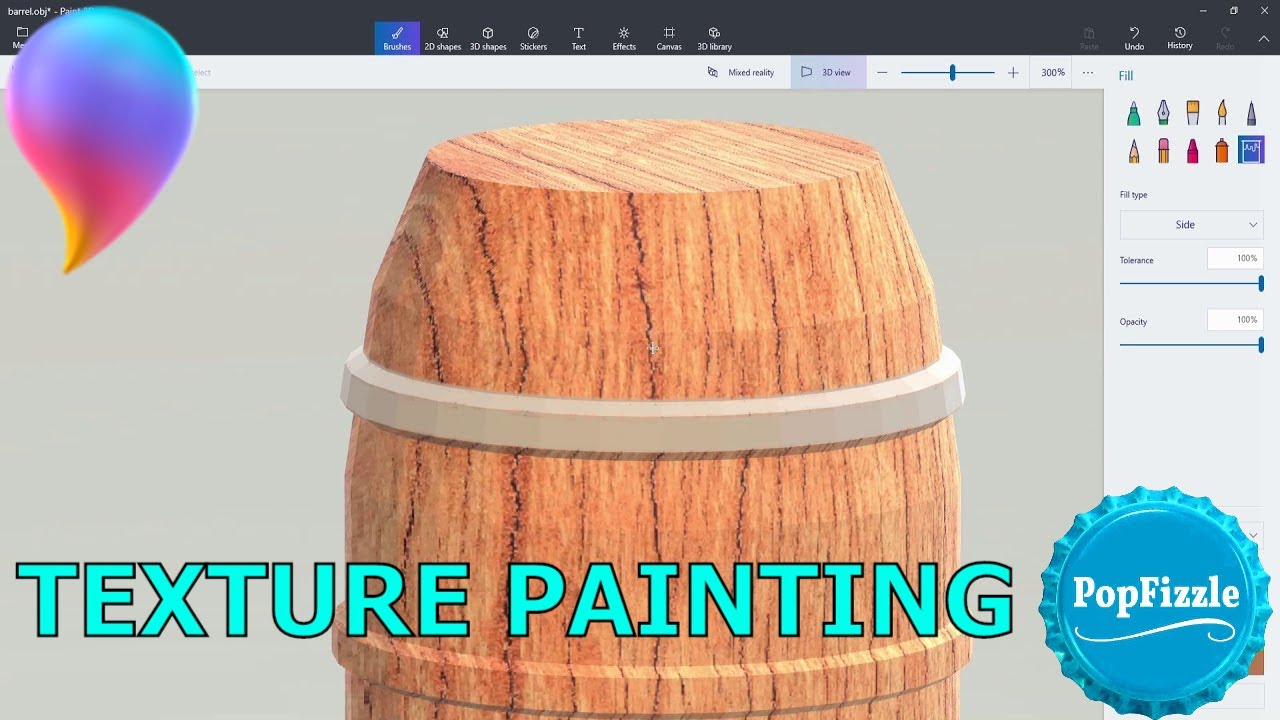
Task: Click the Redo button
Action: 1224,38
